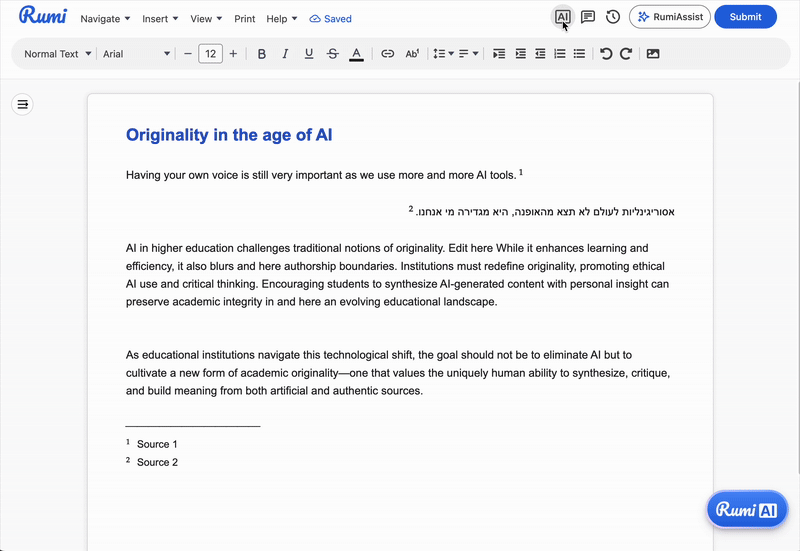Click footnote reference 2 by Hebrew sentence
Viewport: 800px width, 551px height.
point(411,209)
